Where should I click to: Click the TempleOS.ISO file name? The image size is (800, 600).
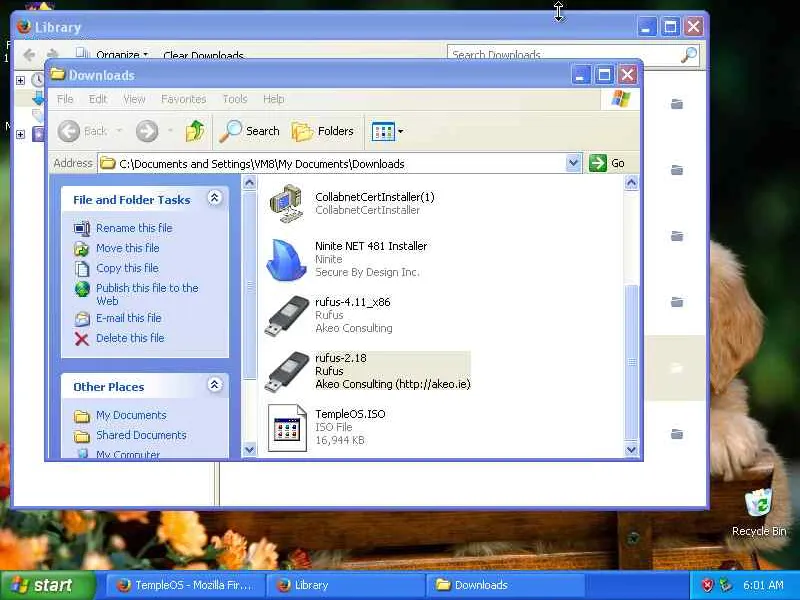pyautogui.click(x=350, y=414)
